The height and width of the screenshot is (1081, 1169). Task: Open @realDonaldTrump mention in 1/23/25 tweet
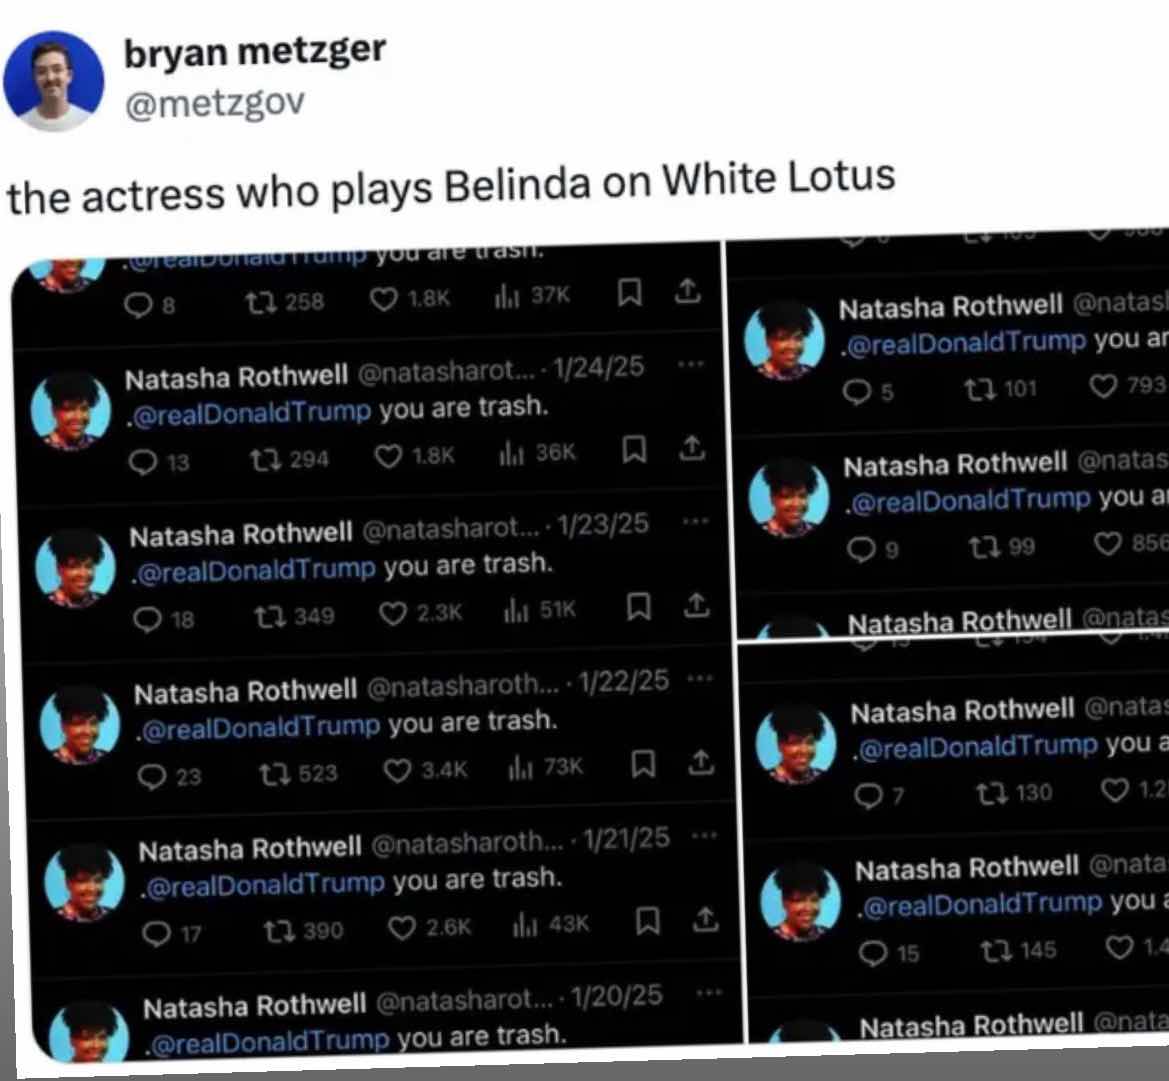[254, 570]
